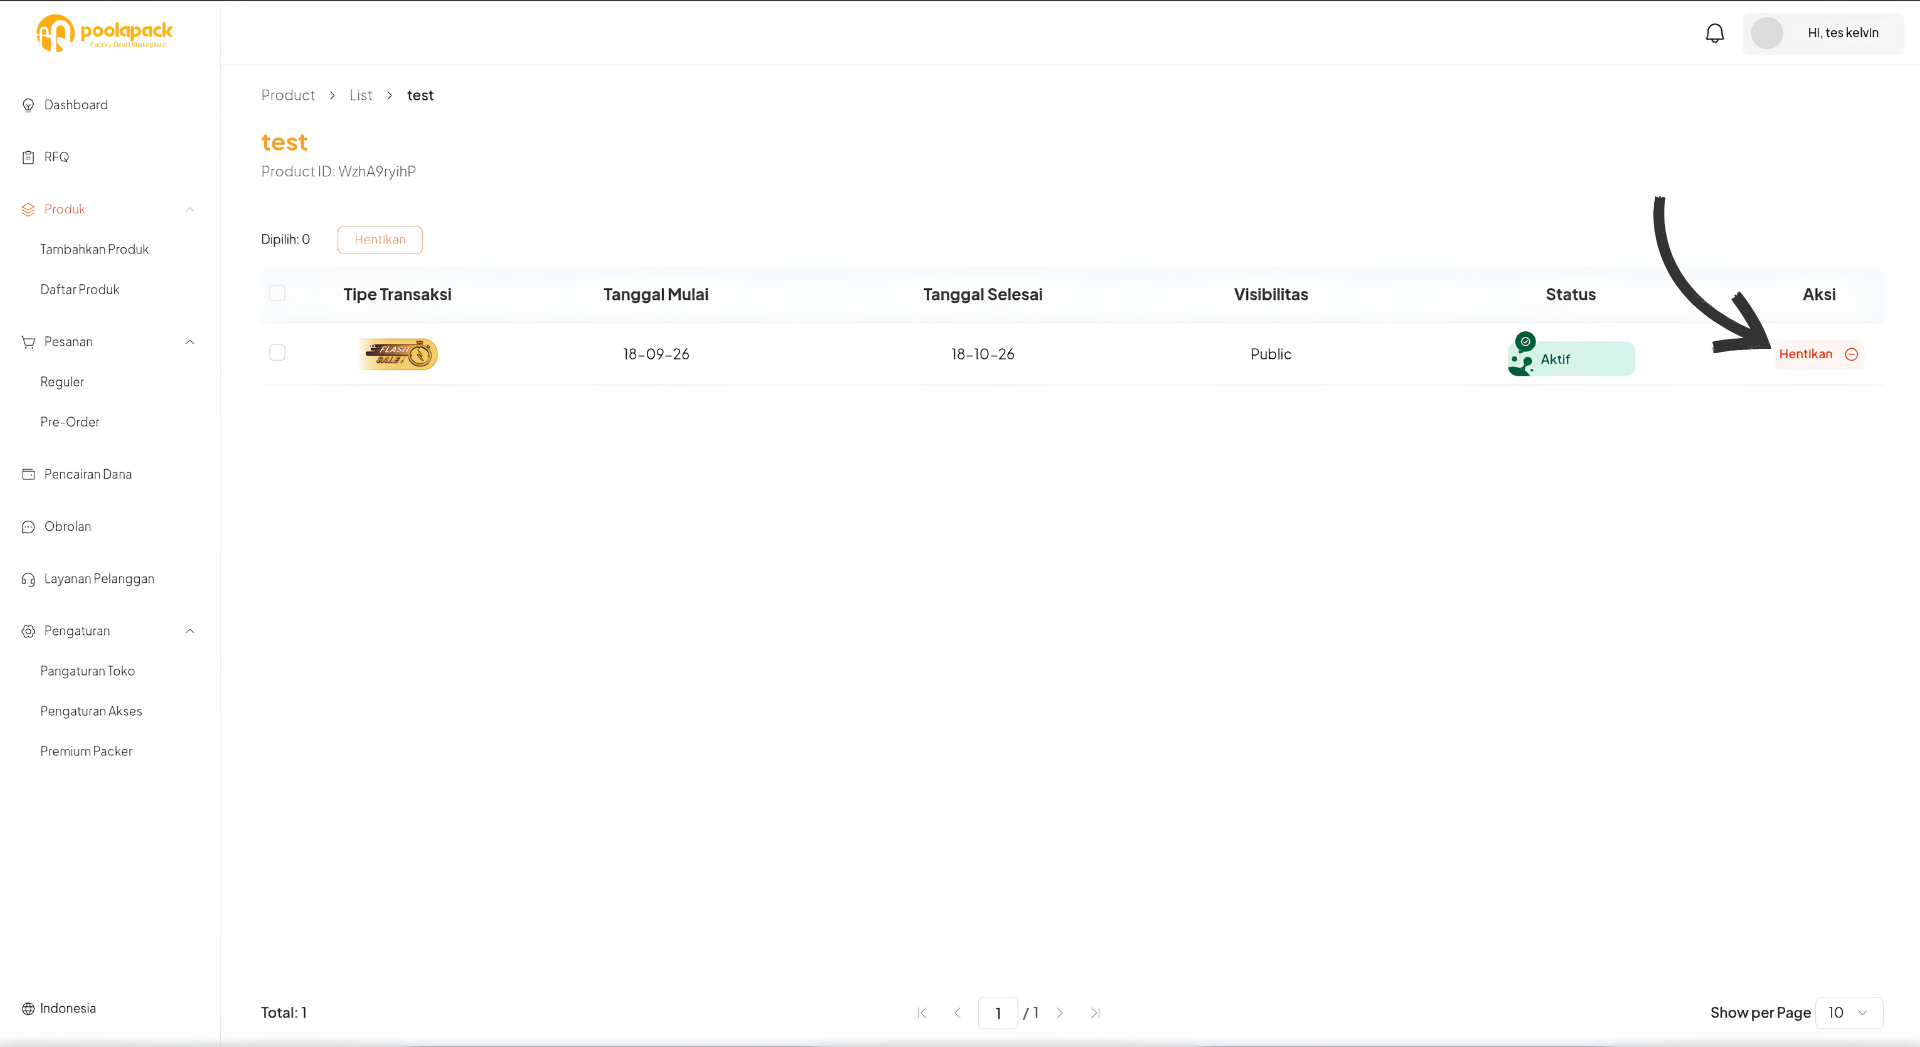Image resolution: width=1920 pixels, height=1047 pixels.
Task: Click the user avatar circle
Action: click(x=1767, y=33)
